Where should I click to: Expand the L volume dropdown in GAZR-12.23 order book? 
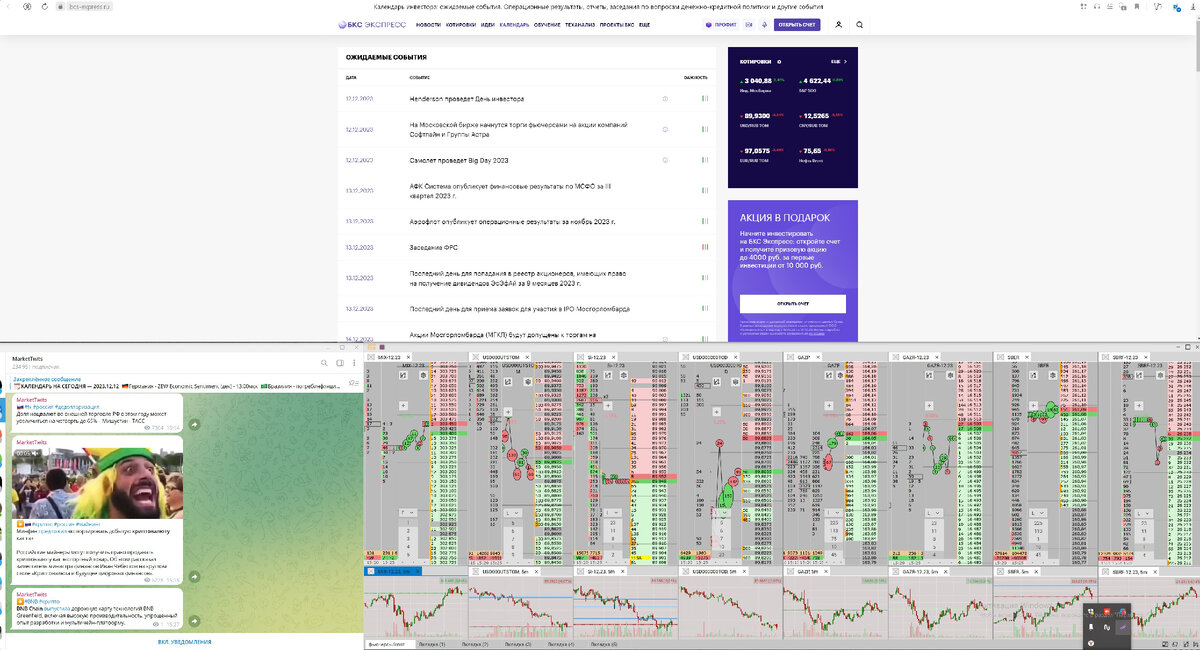pyautogui.click(x=934, y=513)
